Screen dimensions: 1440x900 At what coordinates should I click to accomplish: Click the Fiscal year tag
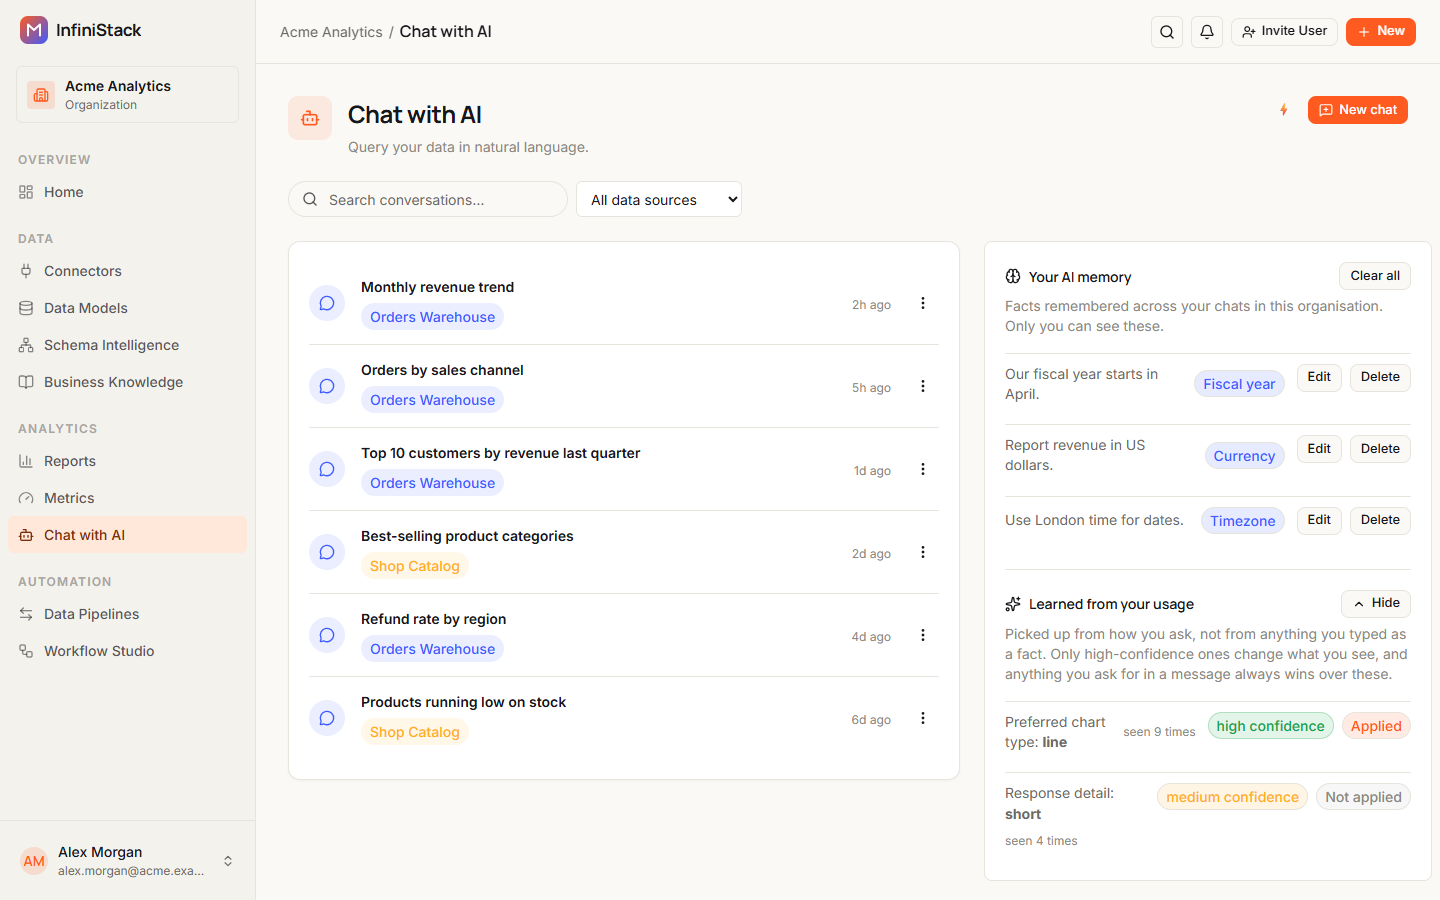point(1239,384)
